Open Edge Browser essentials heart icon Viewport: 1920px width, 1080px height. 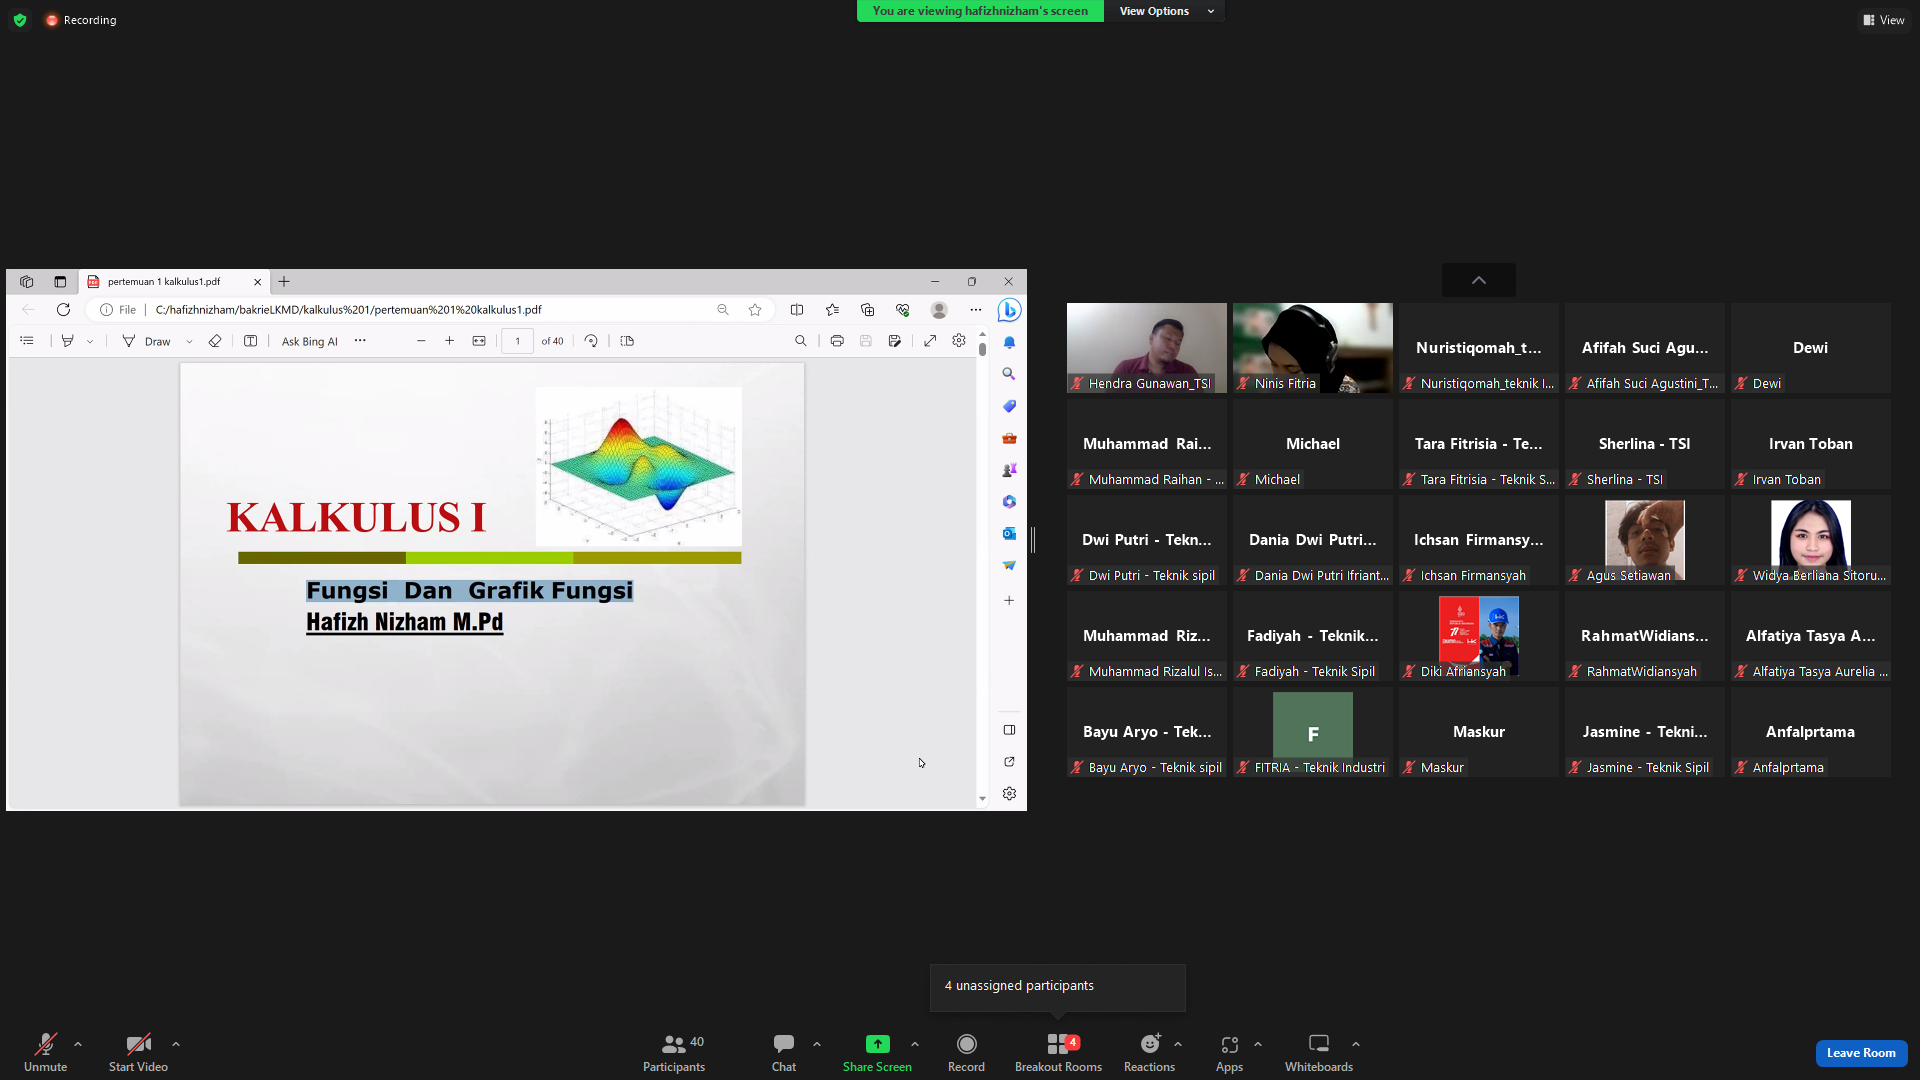click(903, 310)
